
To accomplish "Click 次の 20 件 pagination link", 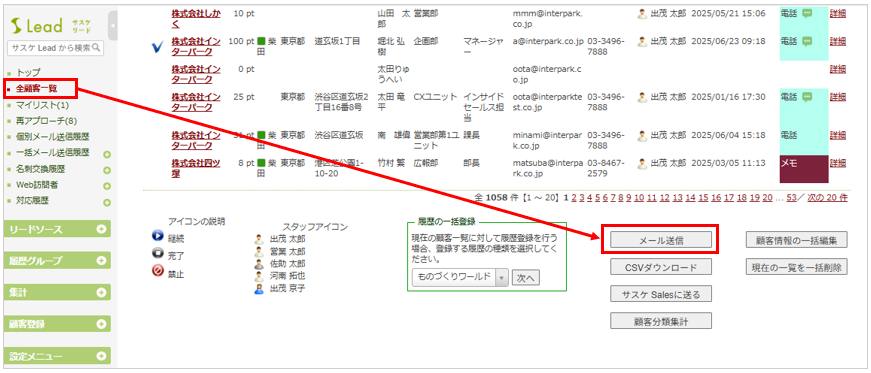I will [x=827, y=197].
